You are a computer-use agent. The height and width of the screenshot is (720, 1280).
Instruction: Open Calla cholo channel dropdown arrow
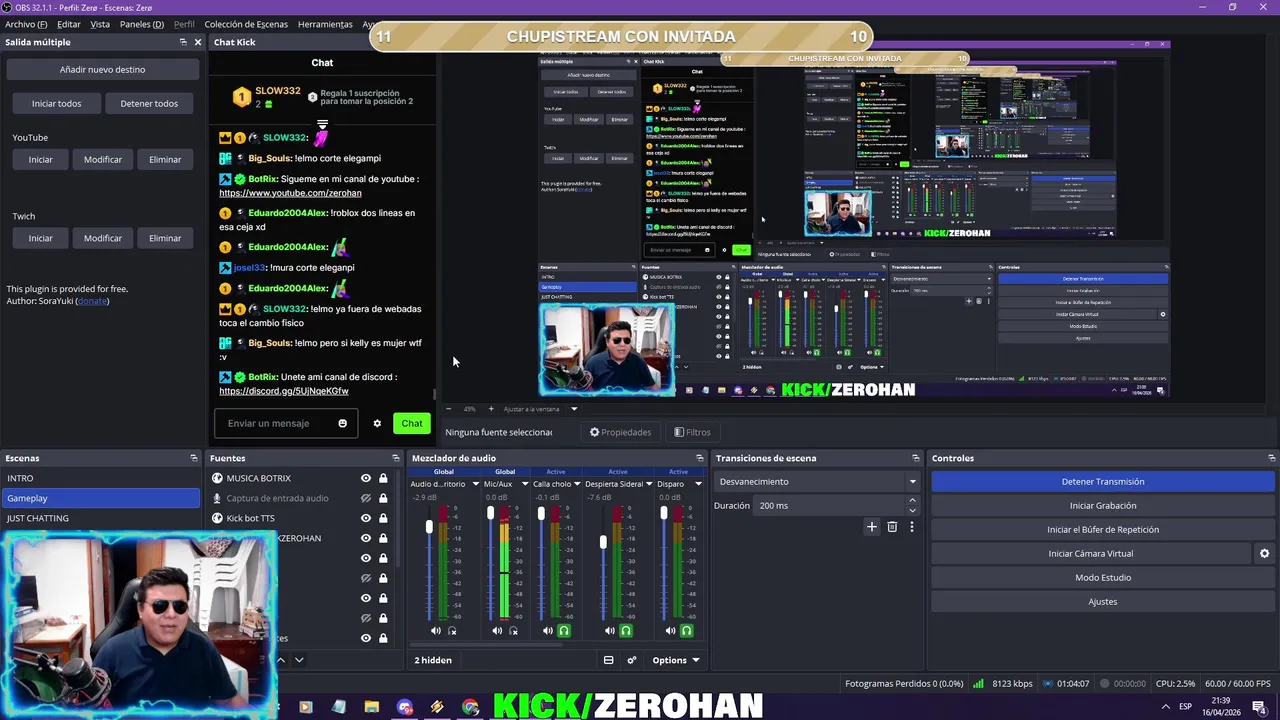577,484
